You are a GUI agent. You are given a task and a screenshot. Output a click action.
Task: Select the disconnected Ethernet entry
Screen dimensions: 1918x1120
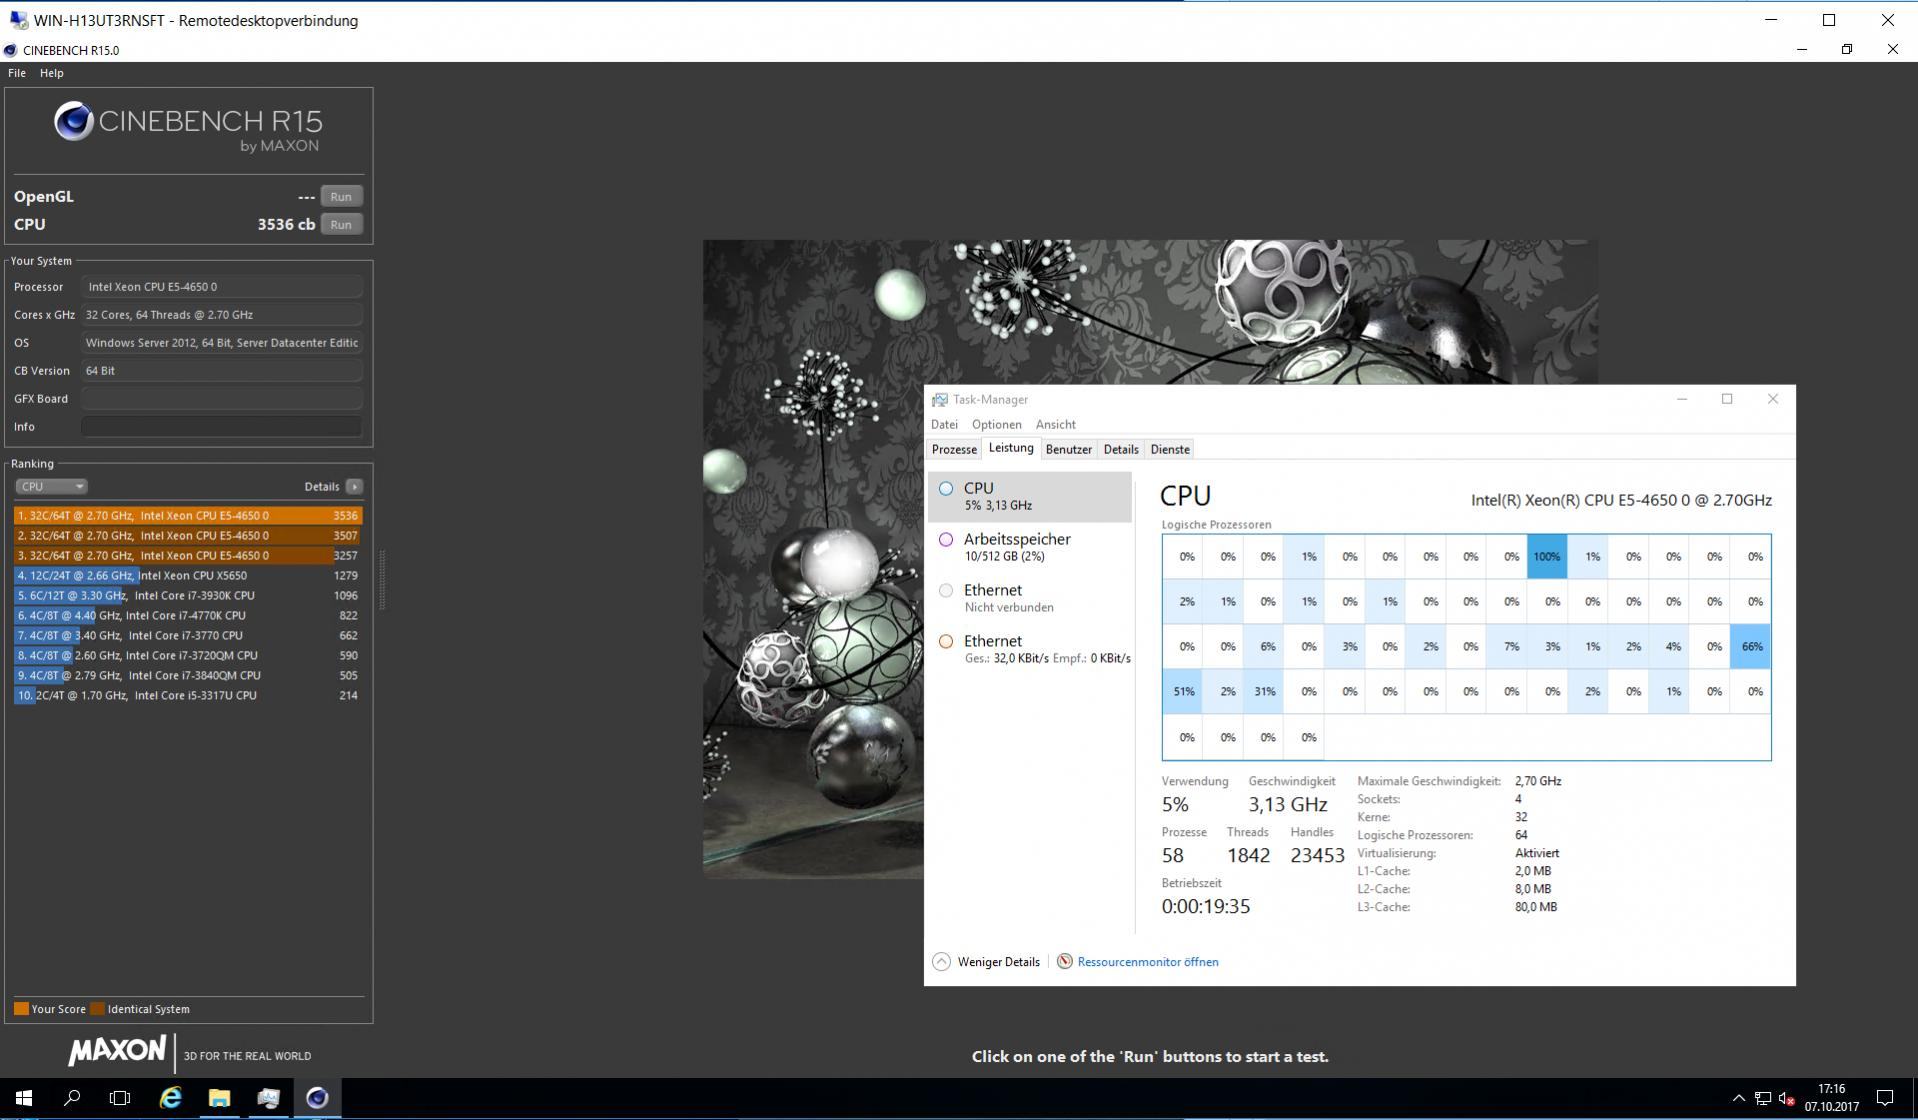pyautogui.click(x=1030, y=598)
